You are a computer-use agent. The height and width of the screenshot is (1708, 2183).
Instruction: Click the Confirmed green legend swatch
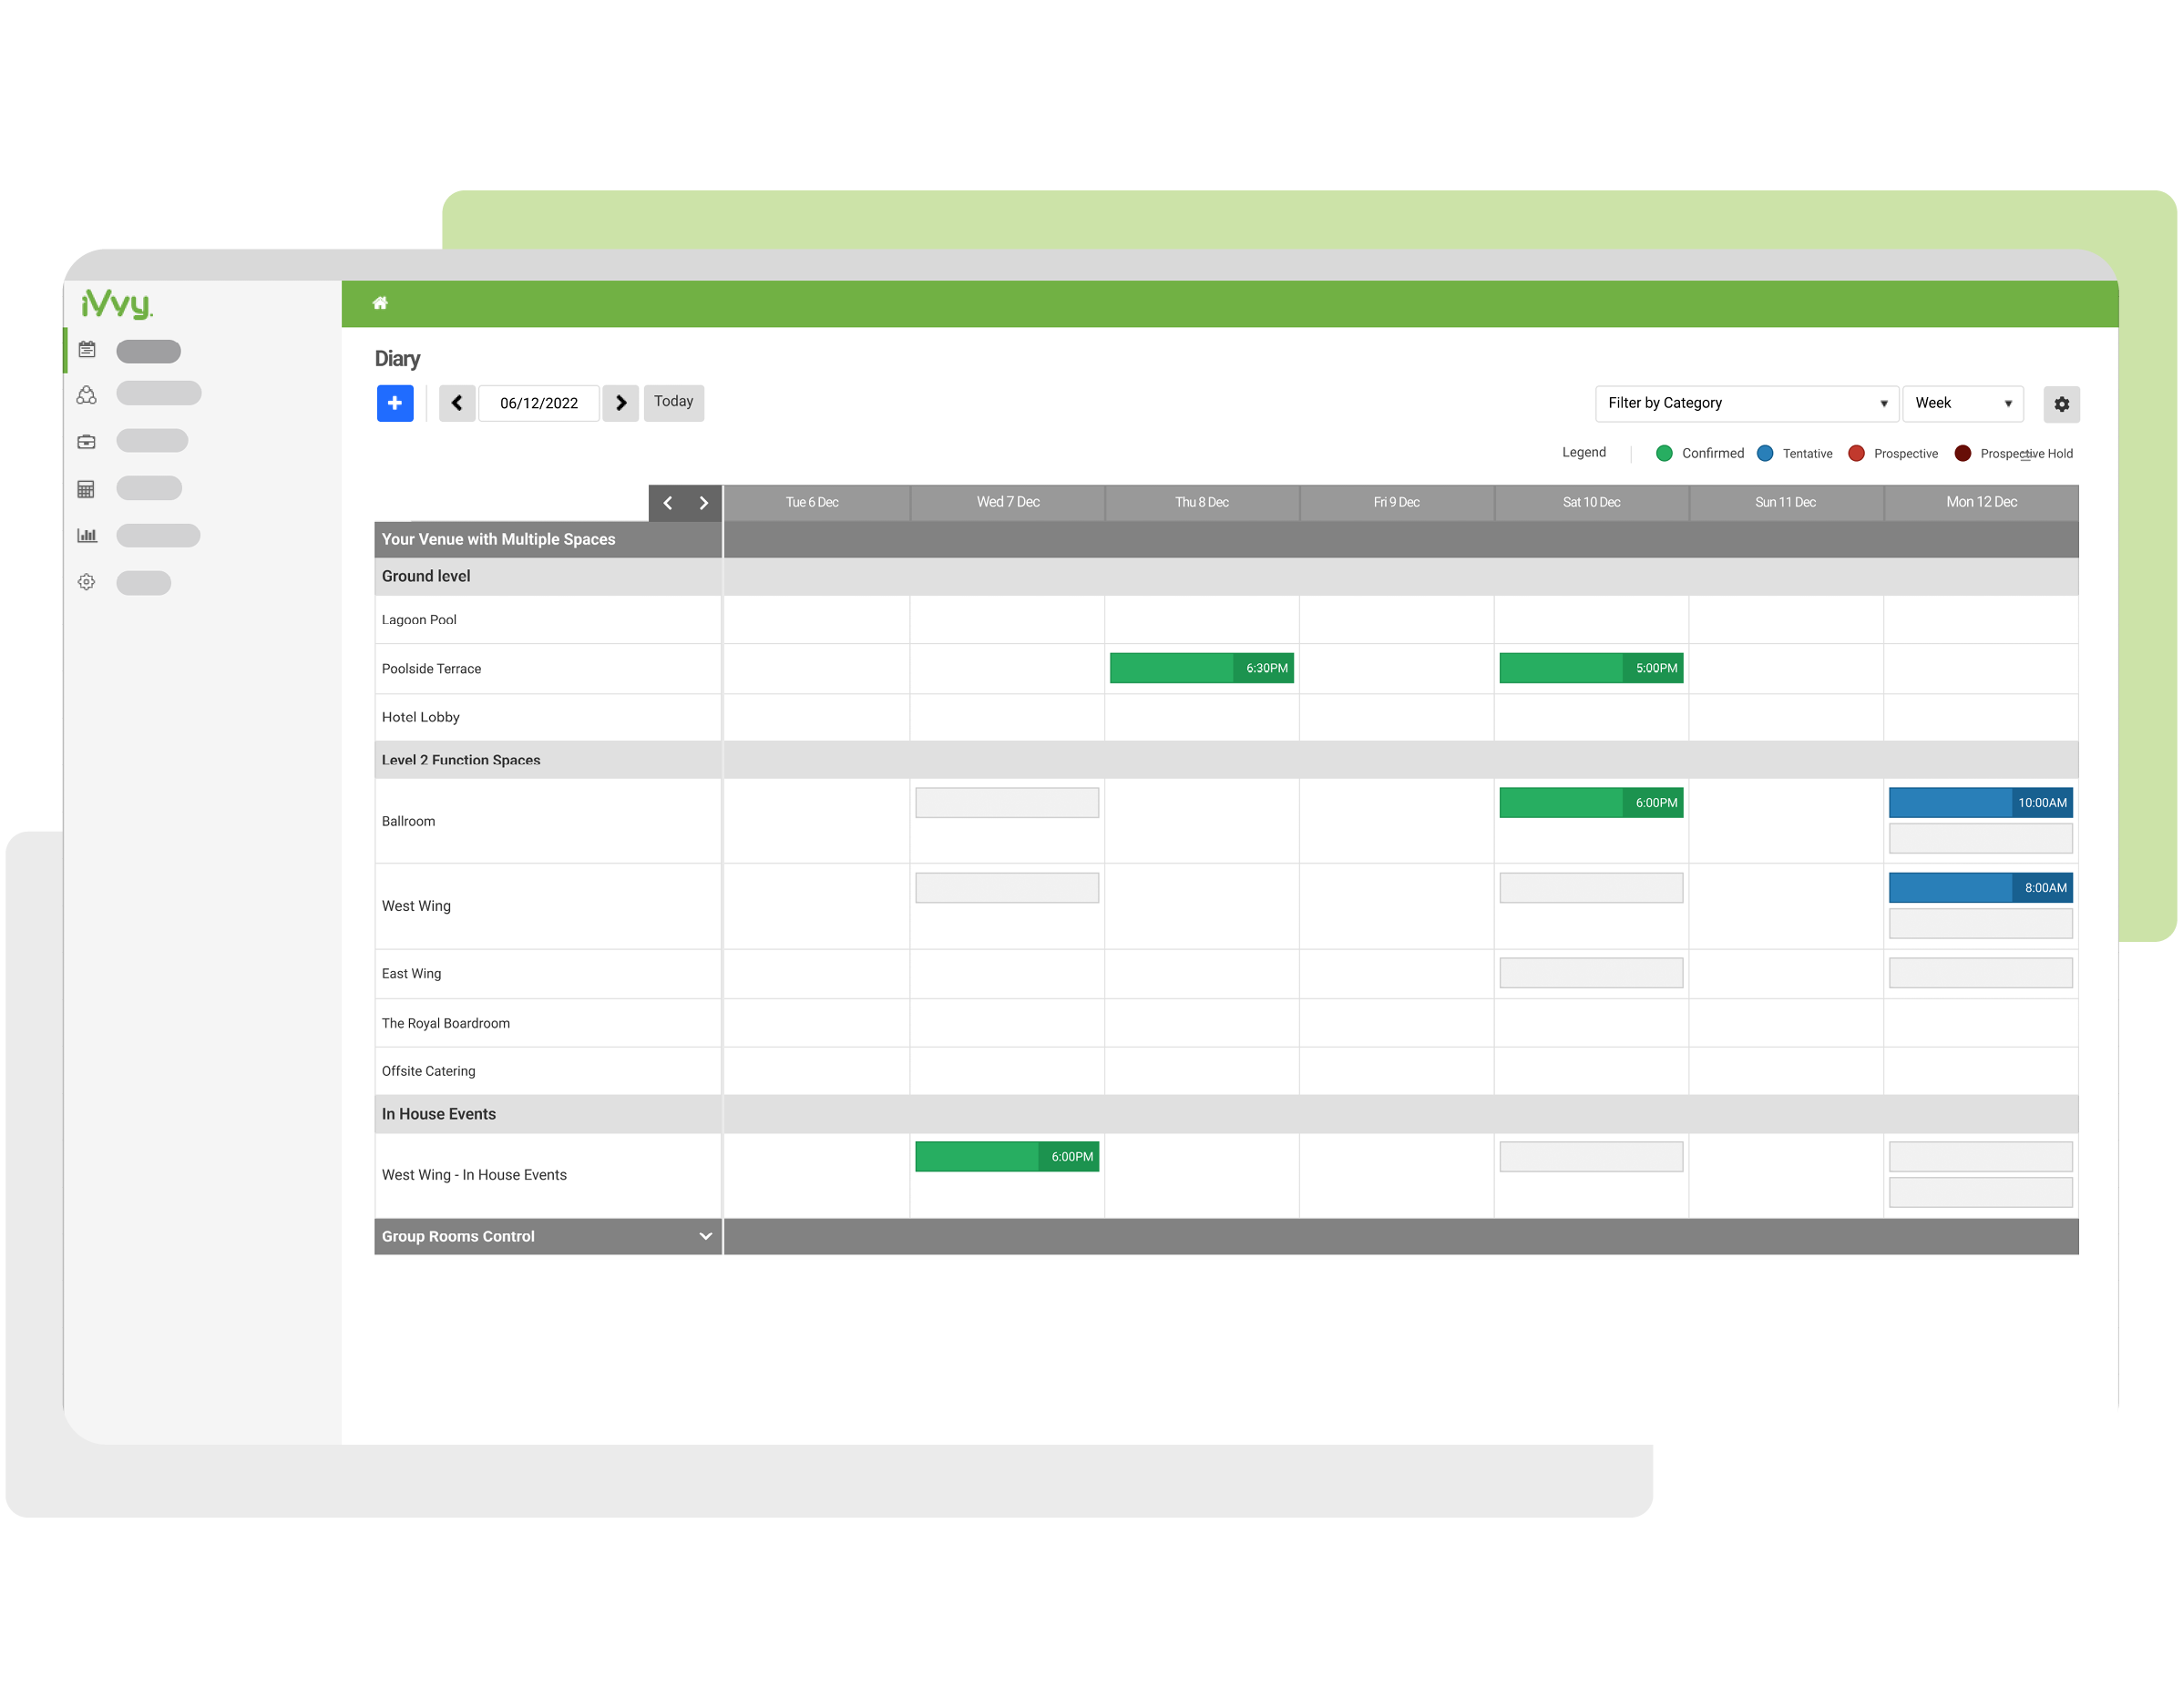tap(1664, 453)
